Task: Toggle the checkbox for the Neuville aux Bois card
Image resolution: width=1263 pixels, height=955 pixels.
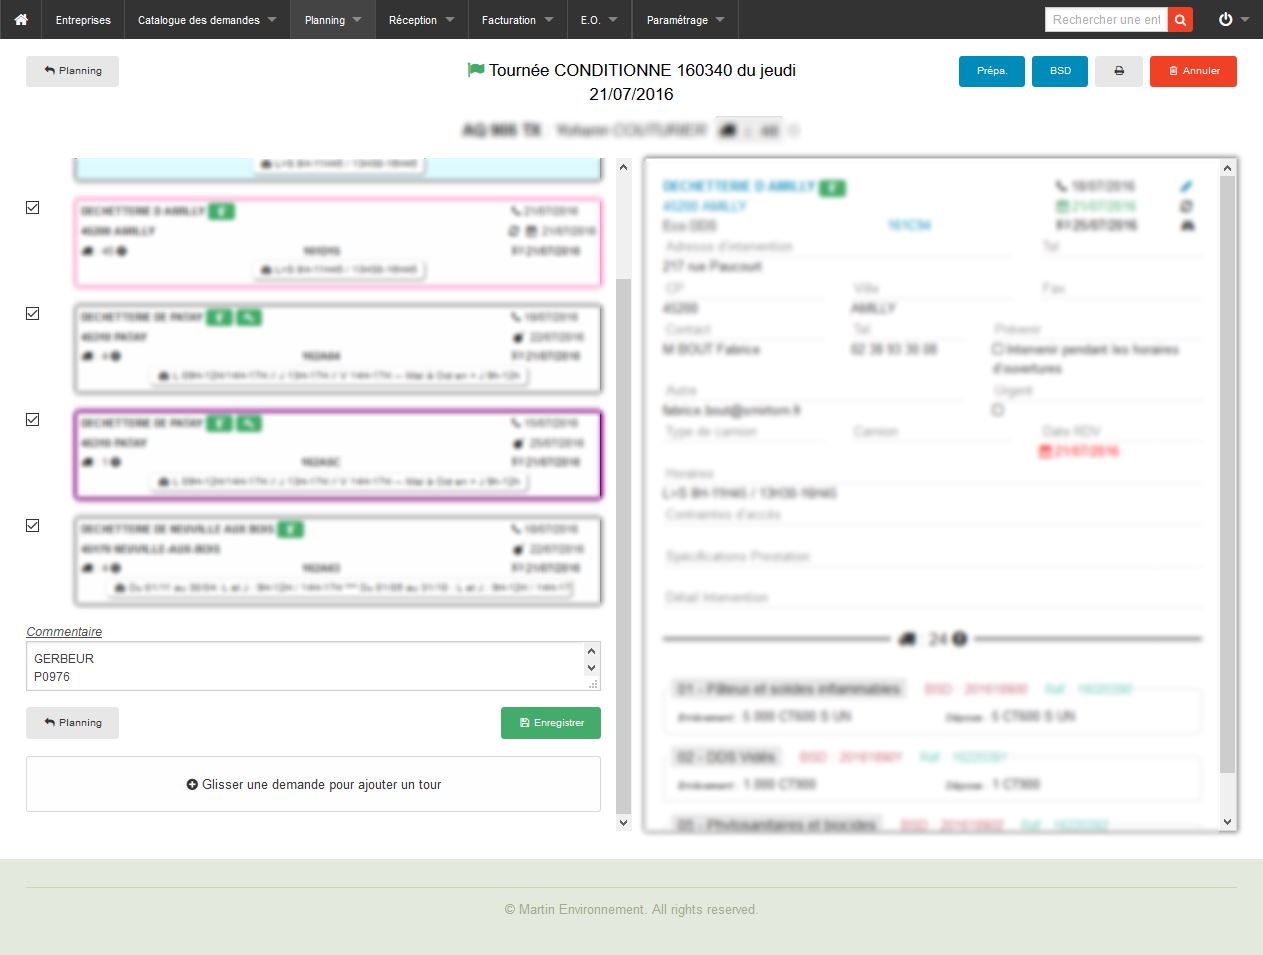Action: (x=33, y=526)
